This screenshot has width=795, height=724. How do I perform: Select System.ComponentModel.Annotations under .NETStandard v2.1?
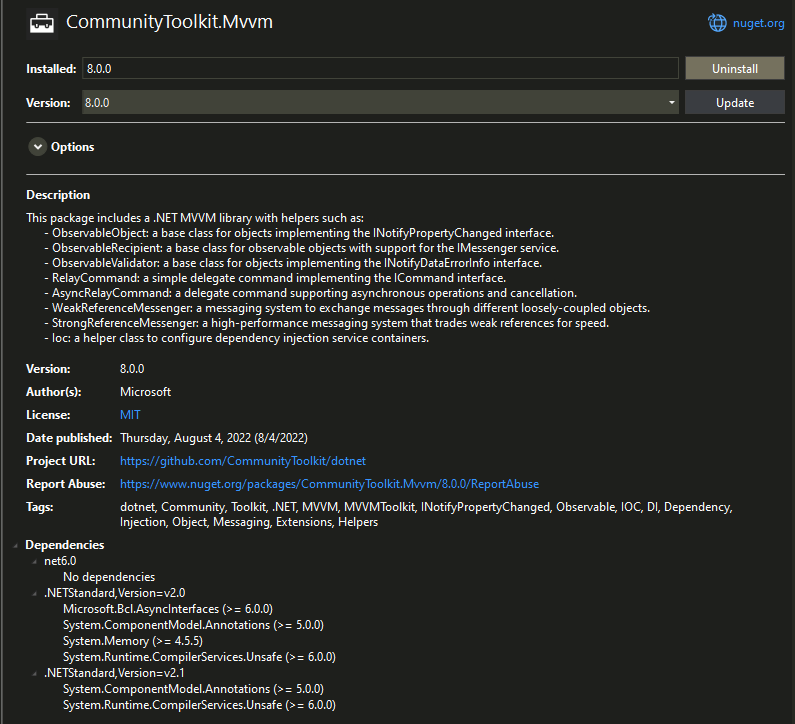click(x=193, y=689)
